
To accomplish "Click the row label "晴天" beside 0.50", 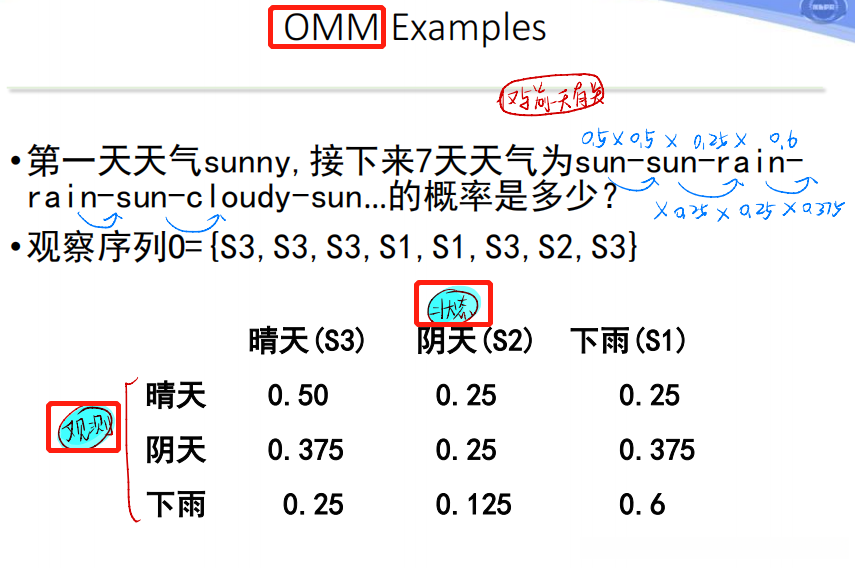I will click(x=176, y=395).
